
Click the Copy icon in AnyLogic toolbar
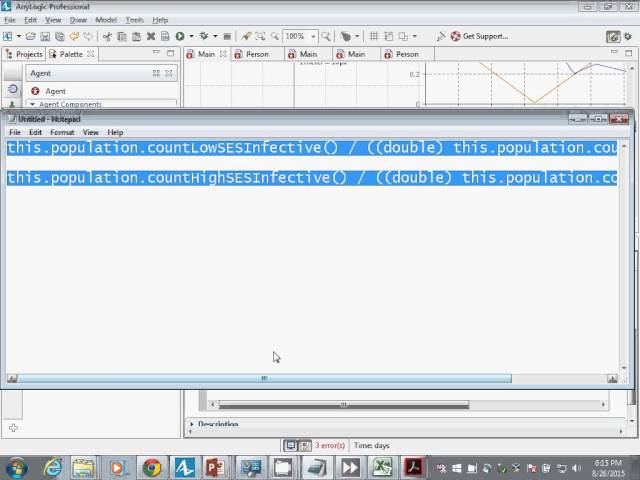point(122,36)
